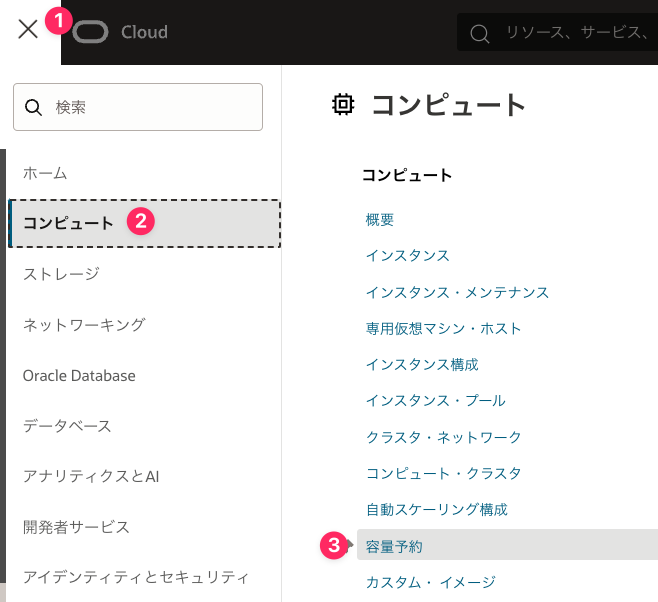The height and width of the screenshot is (602, 658).
Task: Open the インスタンス・プール link
Action: 436,401
